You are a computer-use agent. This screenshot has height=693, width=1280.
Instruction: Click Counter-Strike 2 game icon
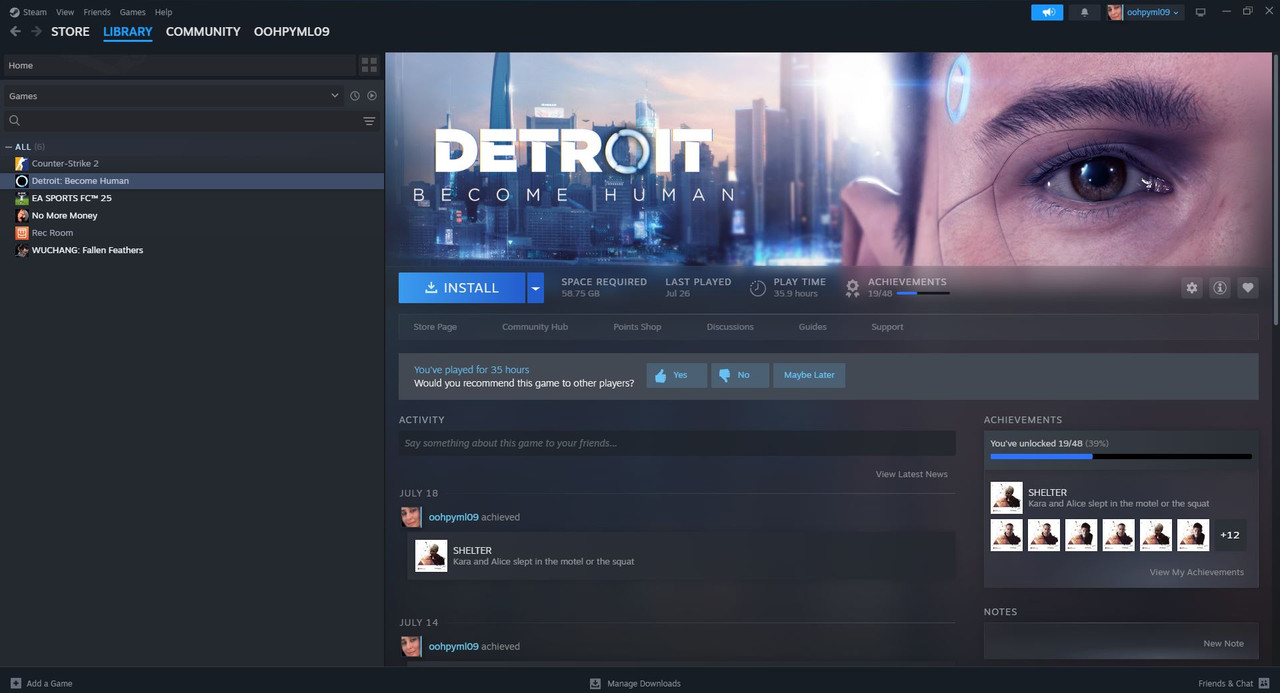[22, 163]
